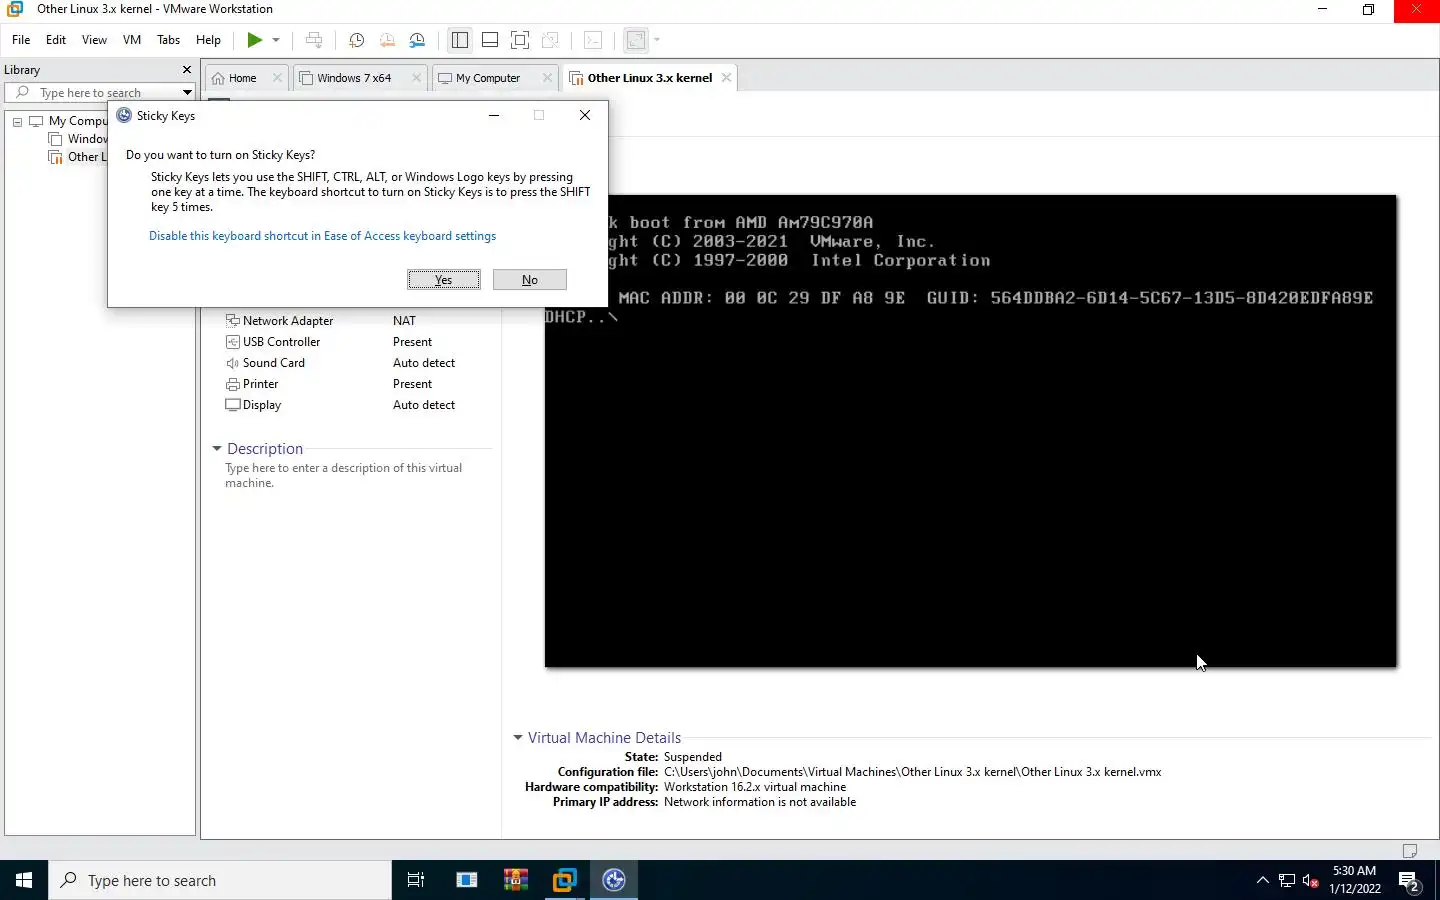Click the description text entry area
This screenshot has height=900, width=1440.
click(x=344, y=475)
